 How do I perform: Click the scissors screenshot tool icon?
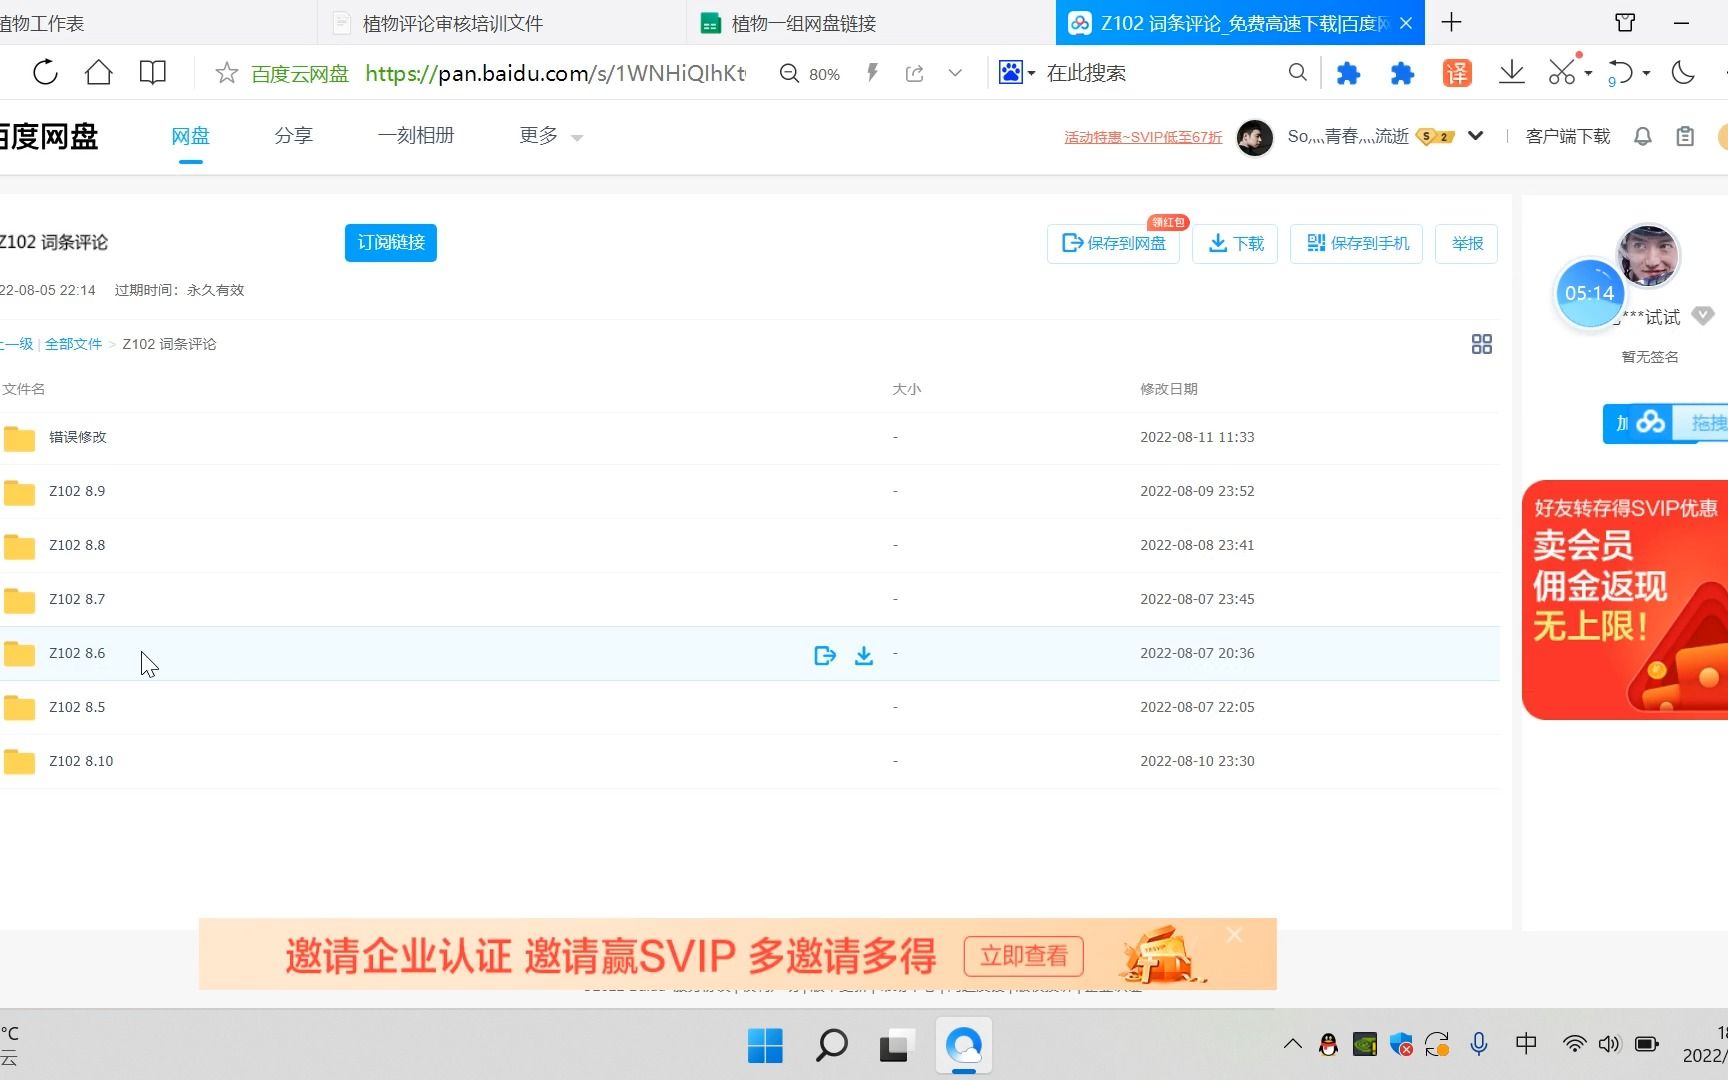1561,72
